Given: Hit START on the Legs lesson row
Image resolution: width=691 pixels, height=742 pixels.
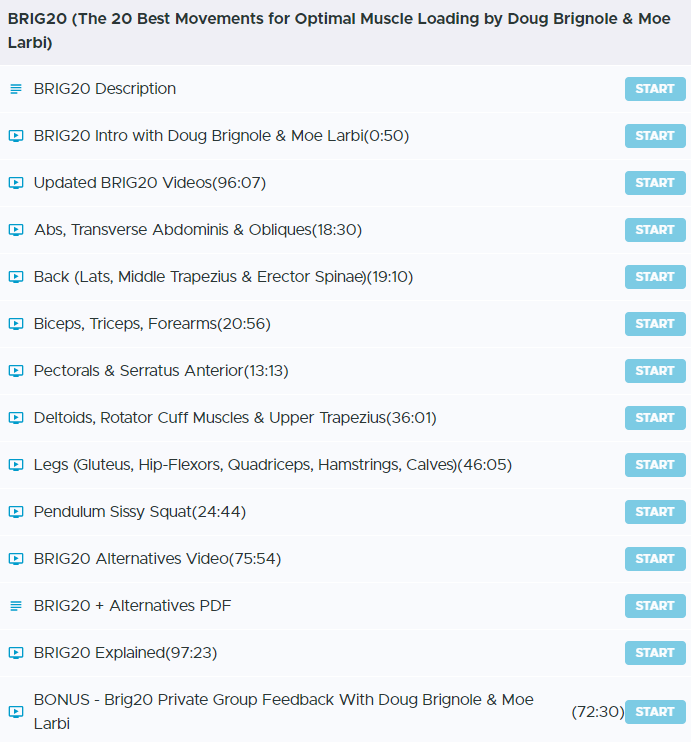Looking at the screenshot, I should (655, 465).
